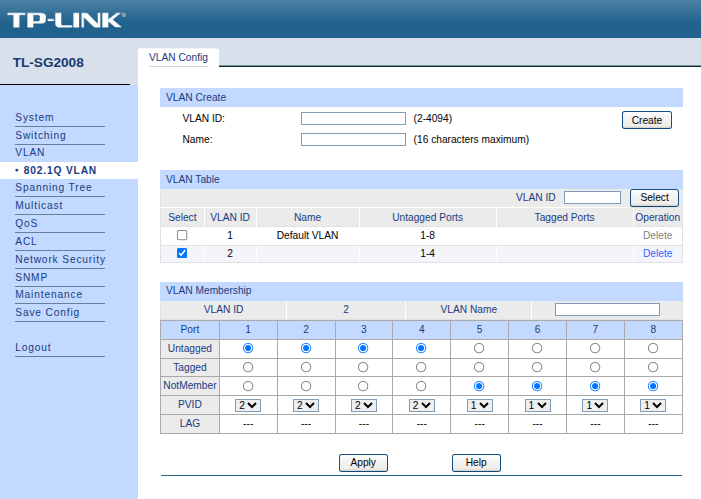Click the 'Tagged Ports' column header
701x499 pixels.
(x=564, y=217)
